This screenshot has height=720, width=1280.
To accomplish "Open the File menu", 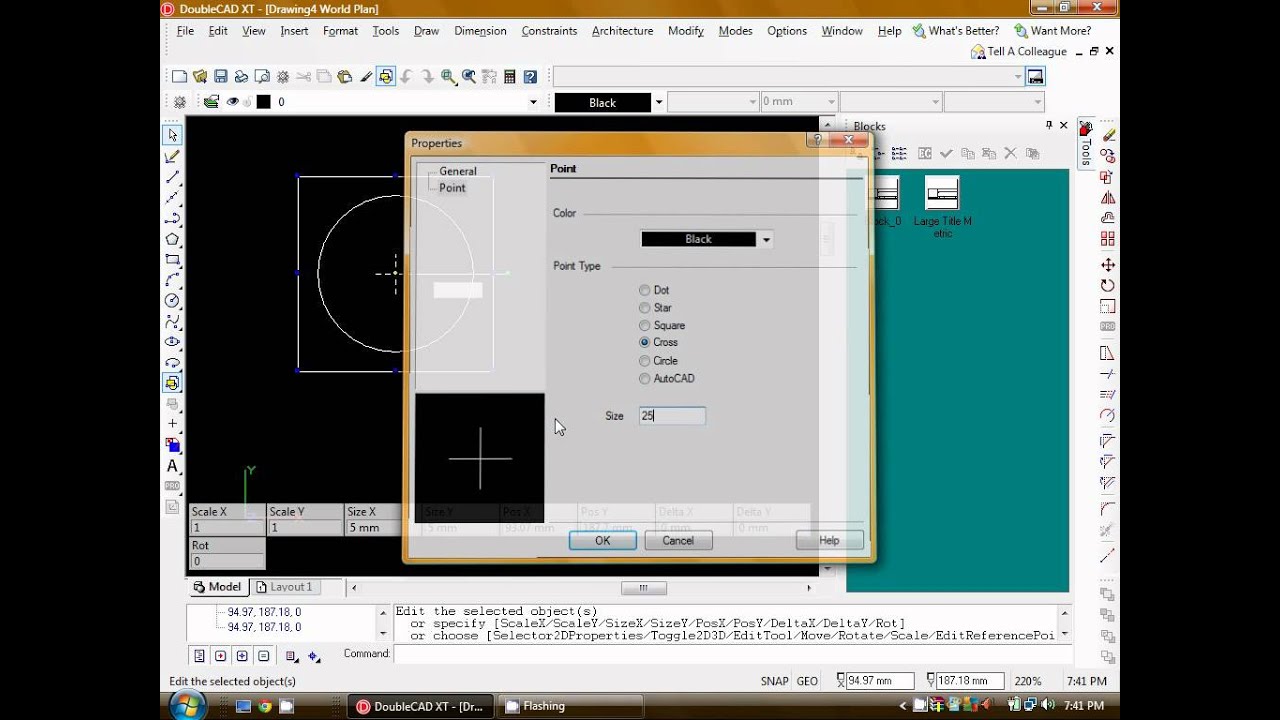I will (x=185, y=31).
